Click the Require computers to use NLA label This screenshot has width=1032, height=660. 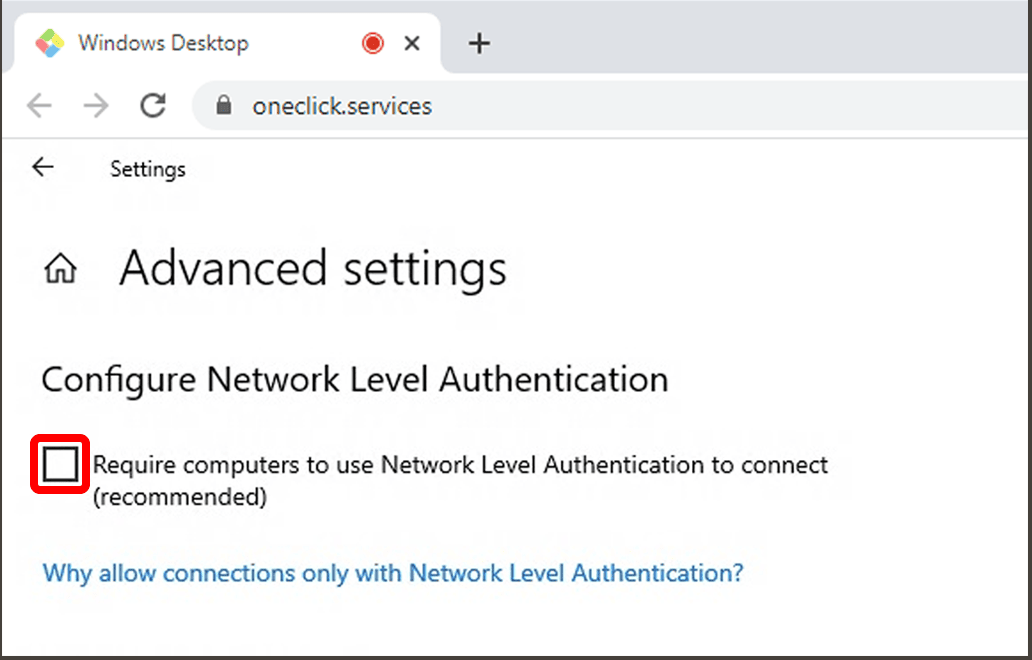(460, 465)
